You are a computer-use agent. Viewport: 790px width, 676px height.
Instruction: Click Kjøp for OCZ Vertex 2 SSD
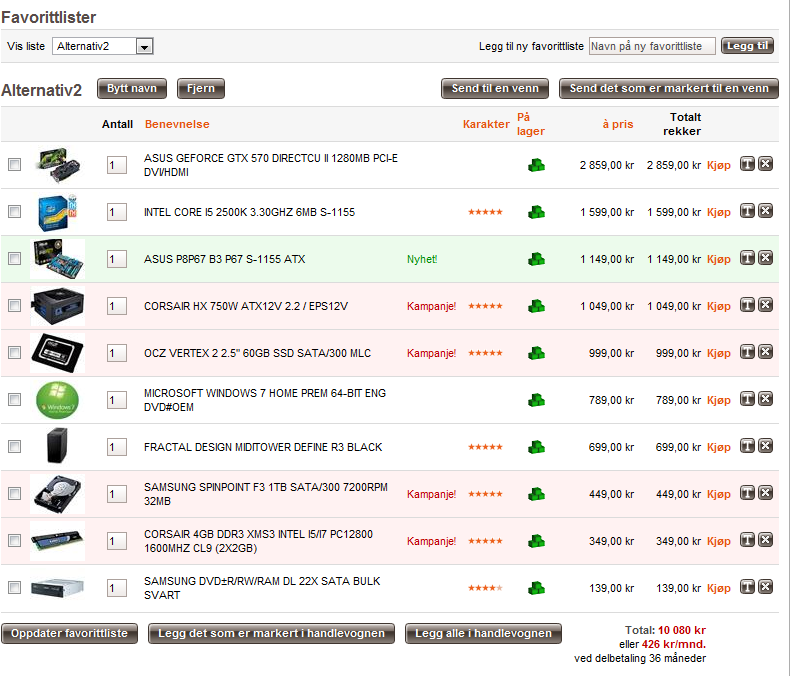718,353
